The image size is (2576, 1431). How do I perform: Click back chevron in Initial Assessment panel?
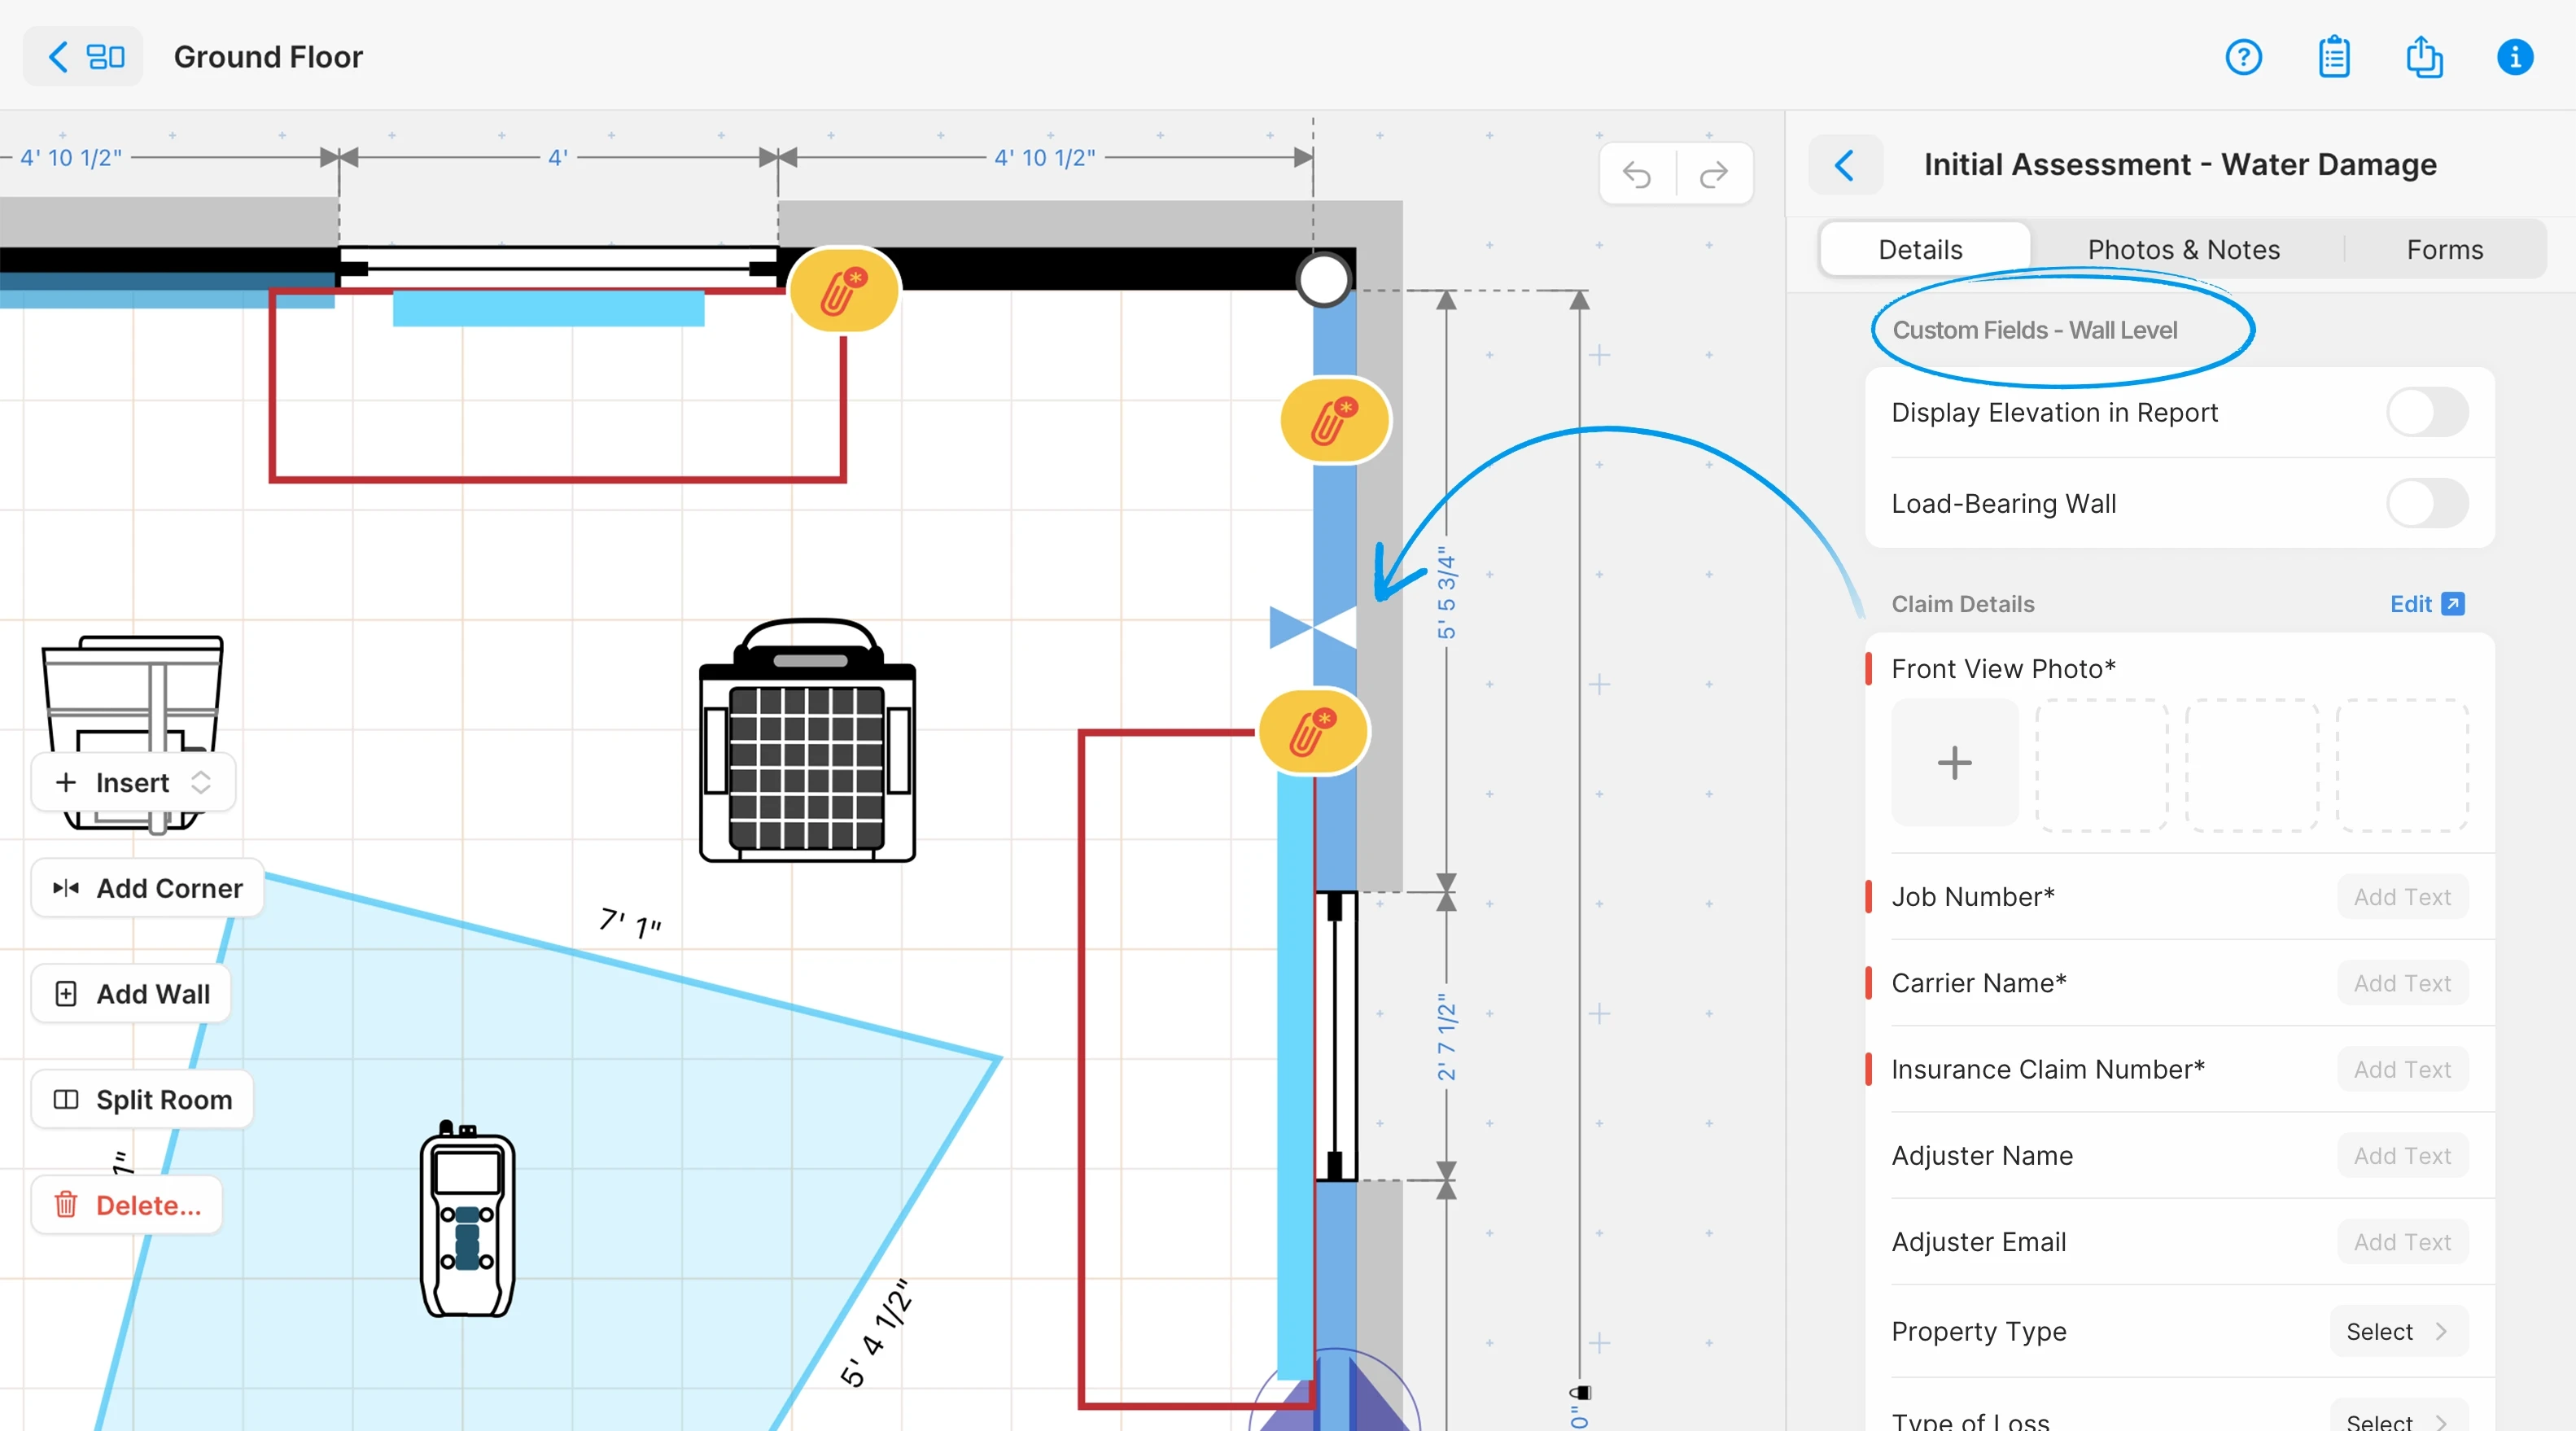coord(1845,165)
